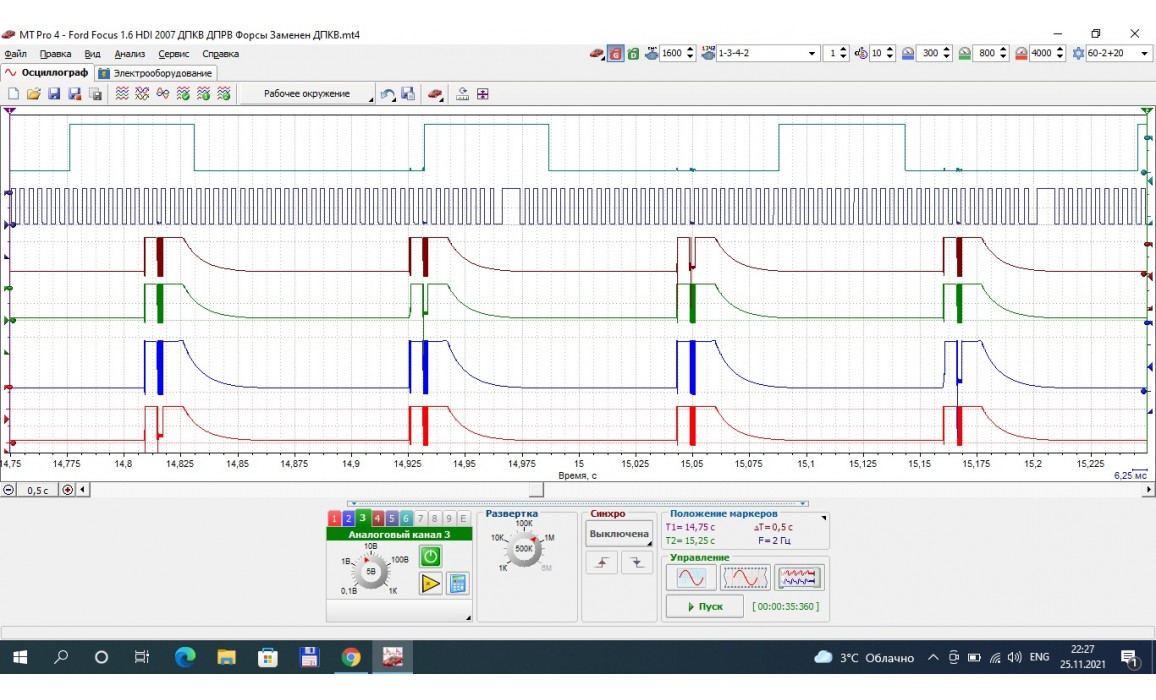This screenshot has height=700, width=1156.
Task: Click the multi-channel waveform view icon
Action: [799, 578]
